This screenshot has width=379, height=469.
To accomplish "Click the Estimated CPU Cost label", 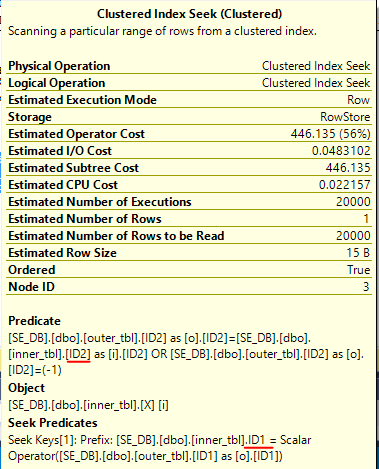I will click(63, 185).
